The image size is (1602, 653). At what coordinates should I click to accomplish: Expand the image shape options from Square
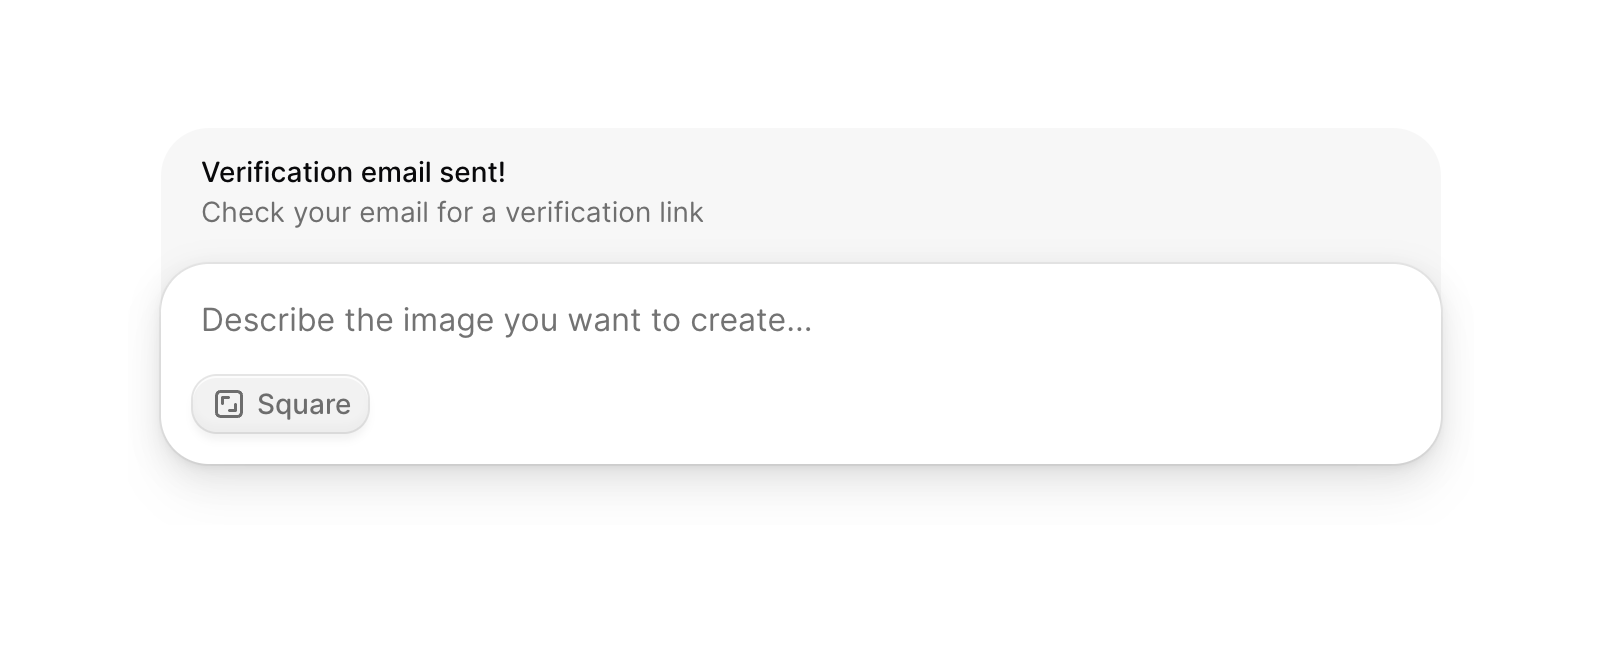[x=281, y=404]
